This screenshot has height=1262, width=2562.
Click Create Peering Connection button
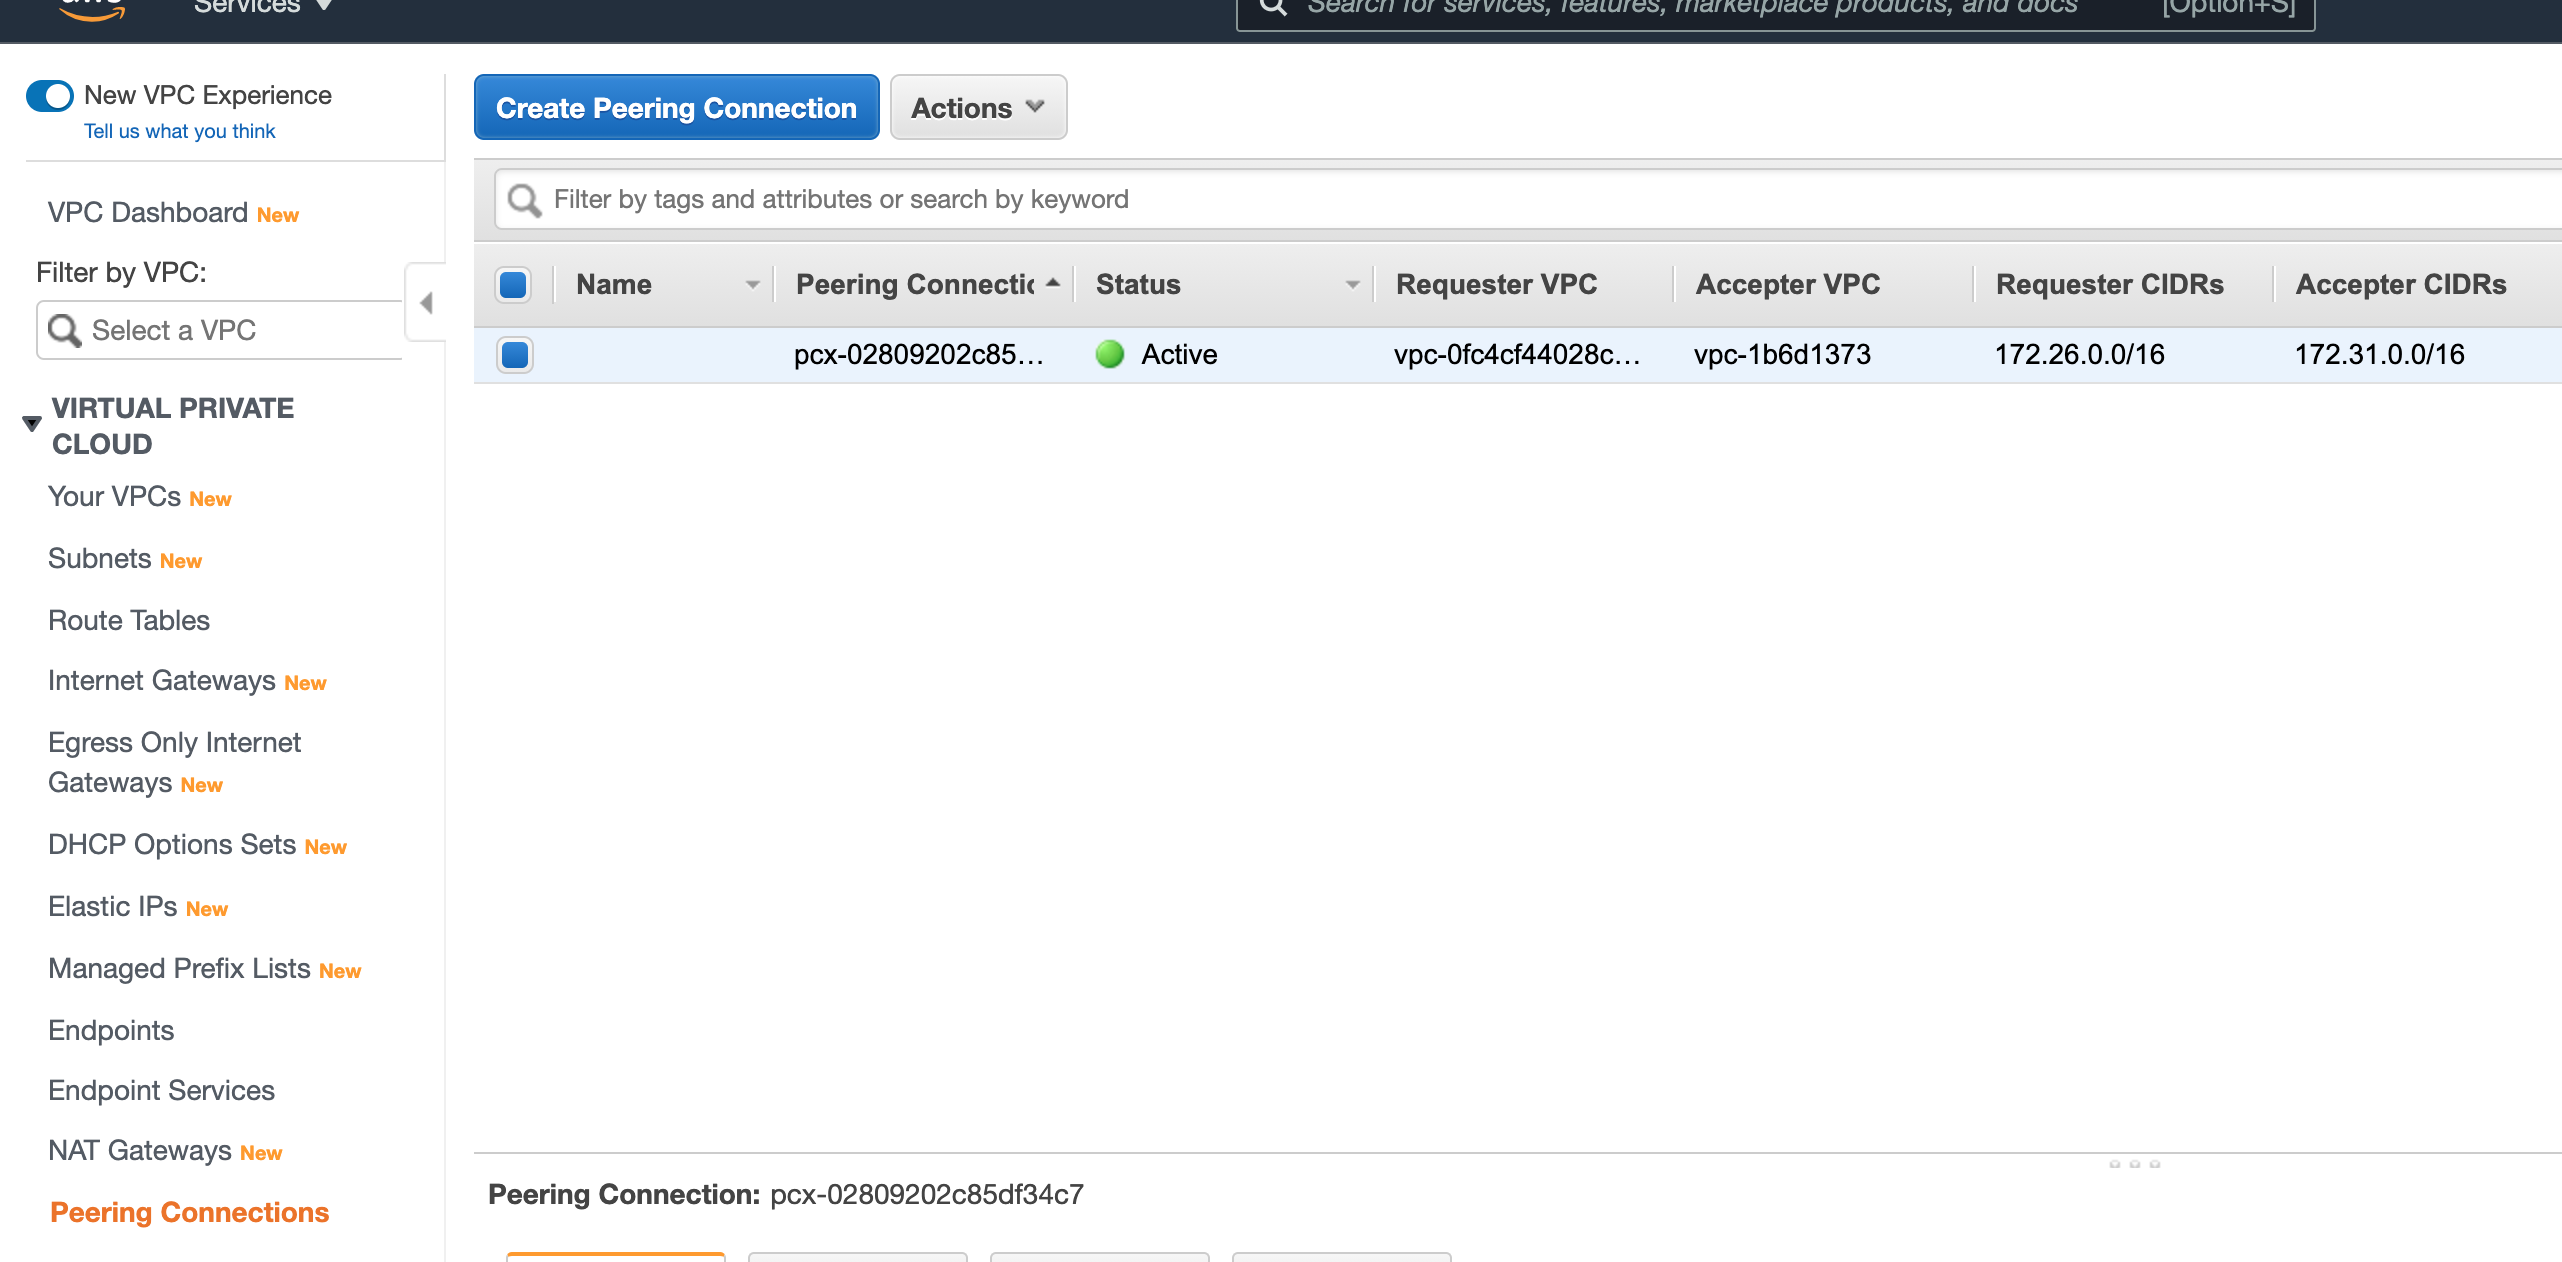point(676,107)
